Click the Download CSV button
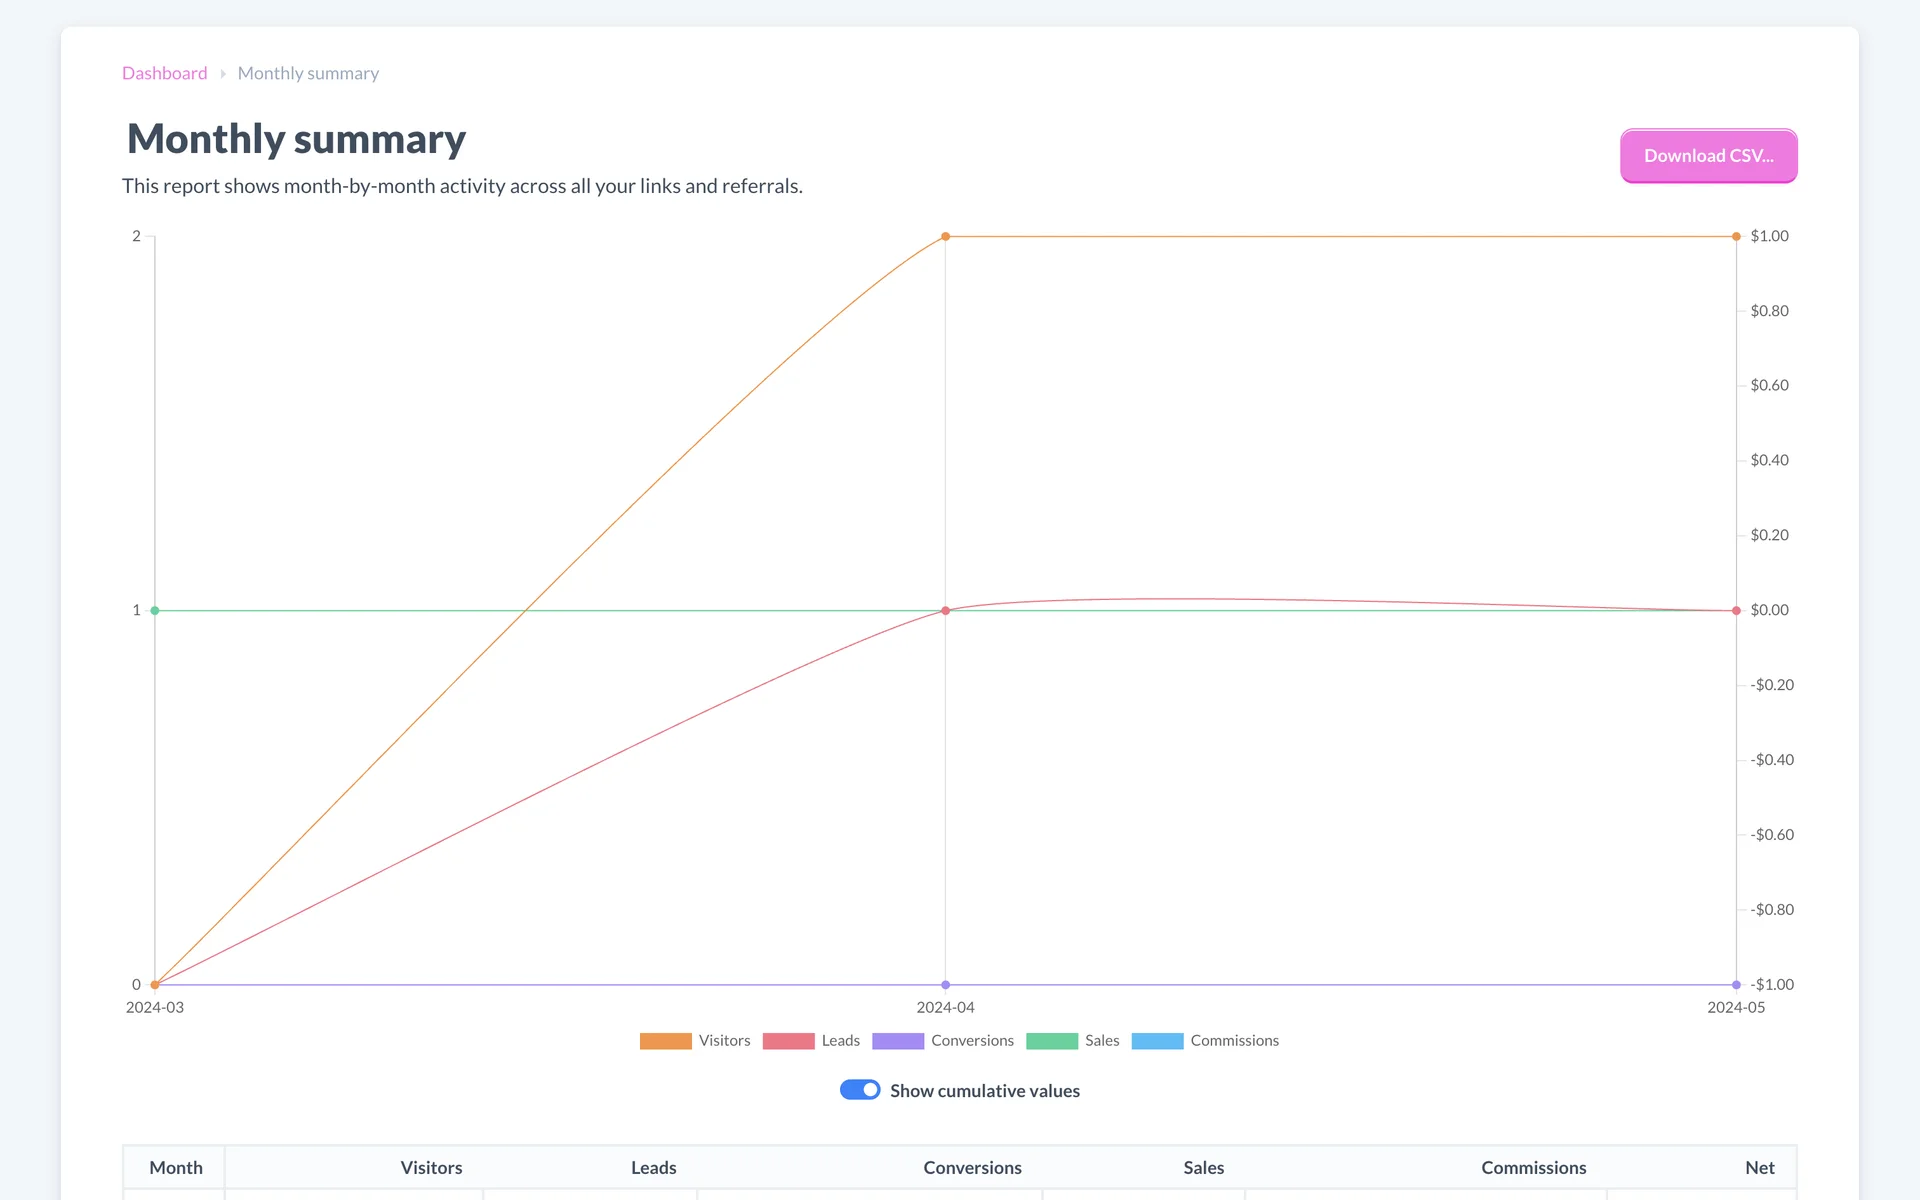This screenshot has height=1200, width=1920. click(x=1708, y=156)
